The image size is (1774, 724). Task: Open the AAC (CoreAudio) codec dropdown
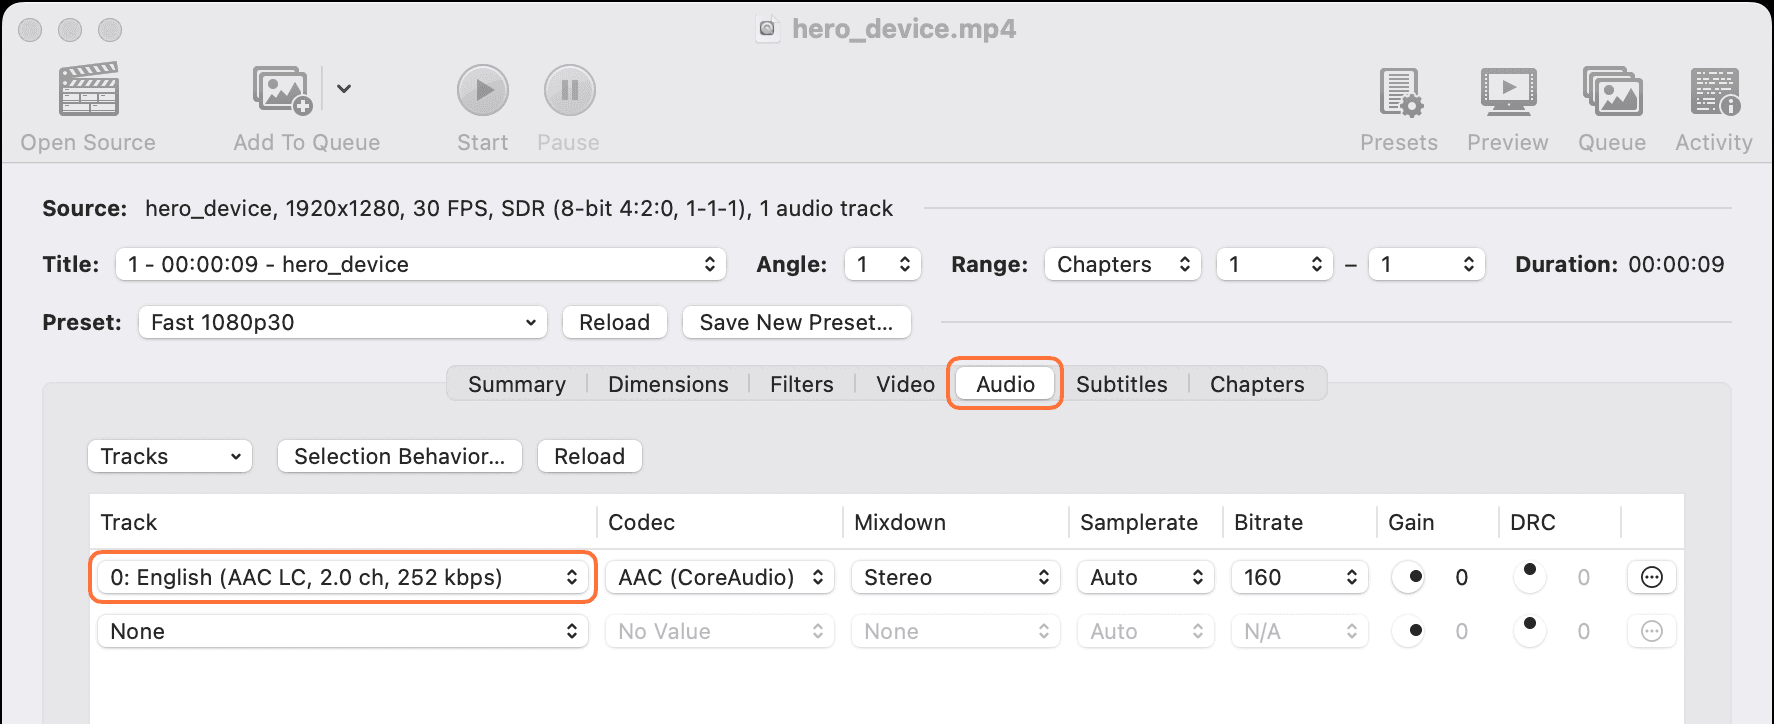(x=719, y=577)
